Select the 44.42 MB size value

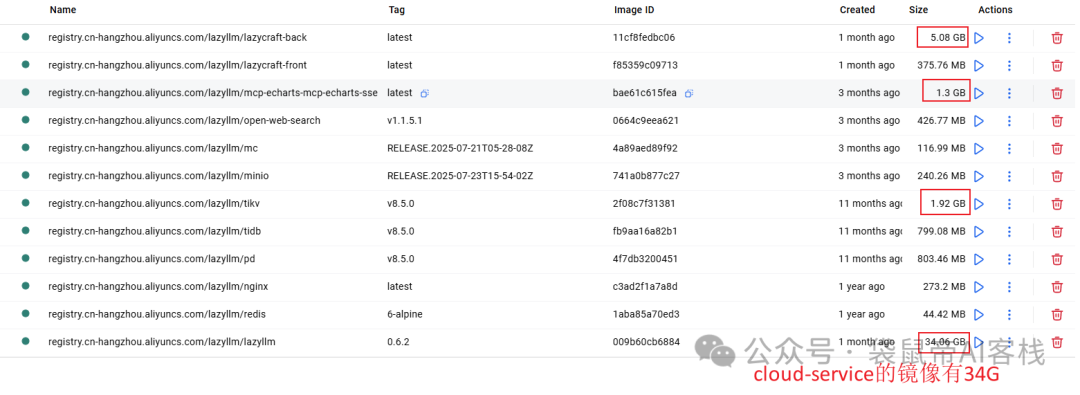pyautogui.click(x=944, y=314)
